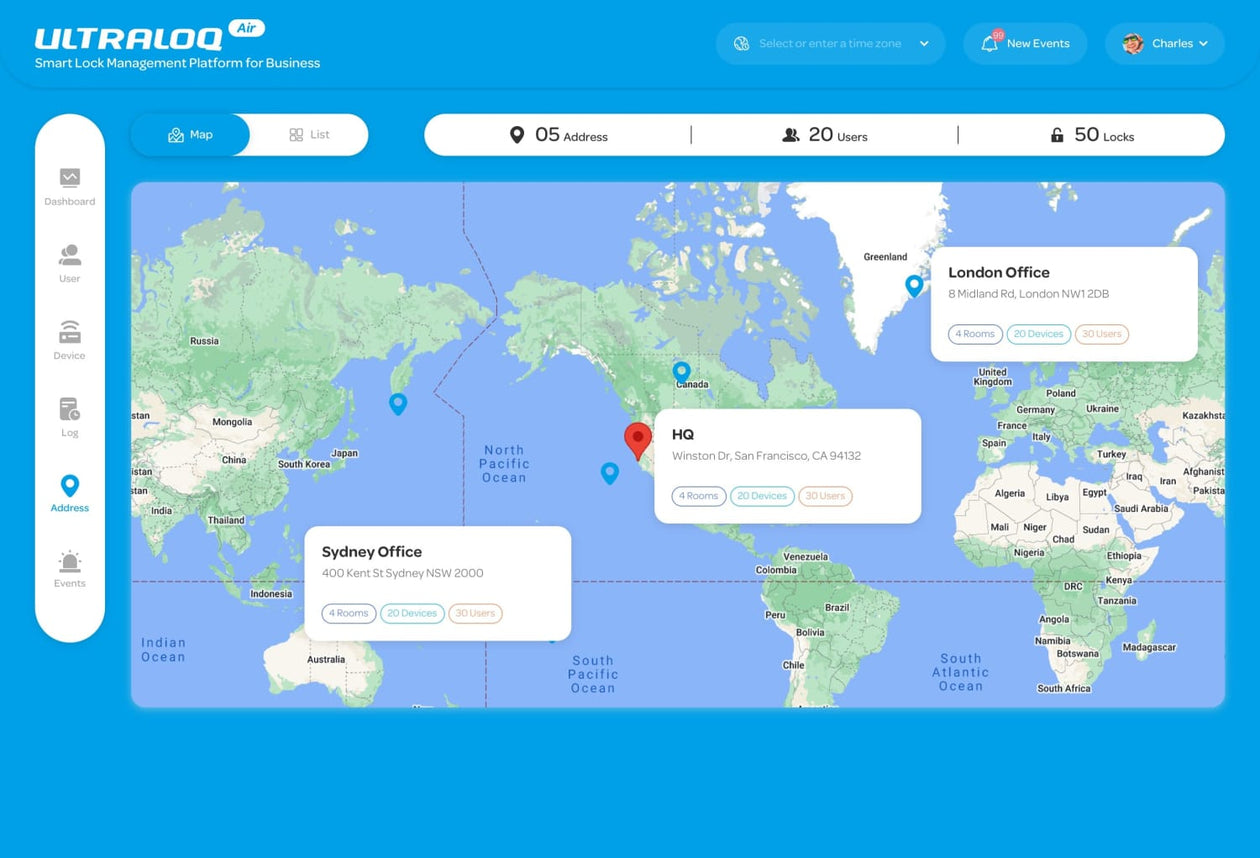Image resolution: width=1260 pixels, height=858 pixels.
Task: Expand the time zone dropdown arrow
Action: 924,44
